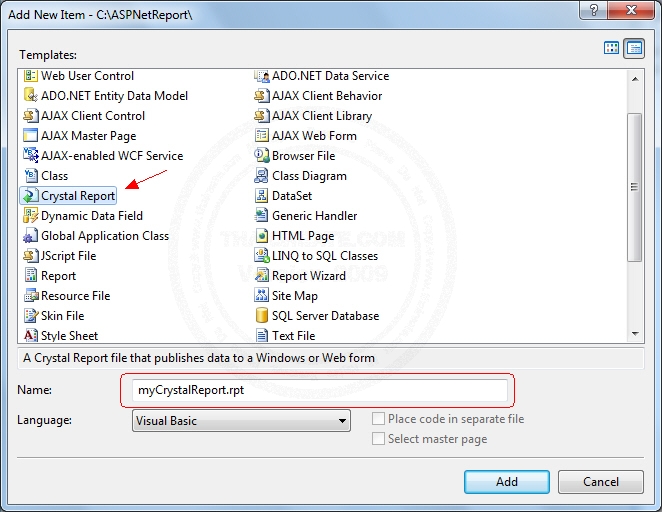Select the ADO.NET Data Service icon
This screenshot has width=662, height=512.
click(x=262, y=76)
